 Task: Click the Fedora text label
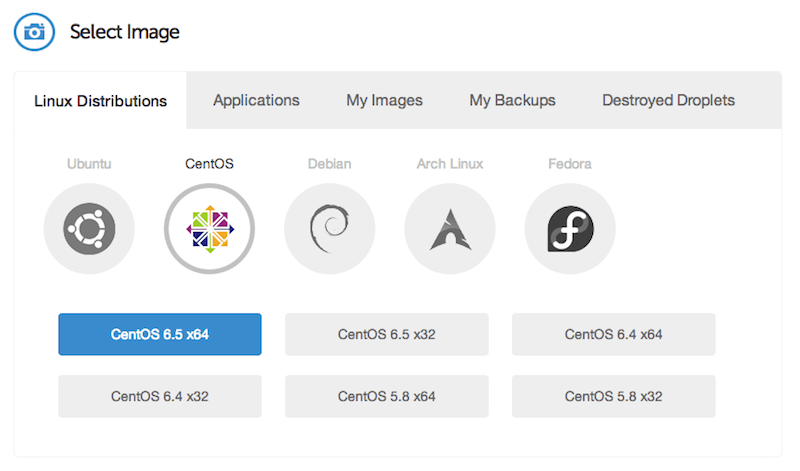(570, 163)
